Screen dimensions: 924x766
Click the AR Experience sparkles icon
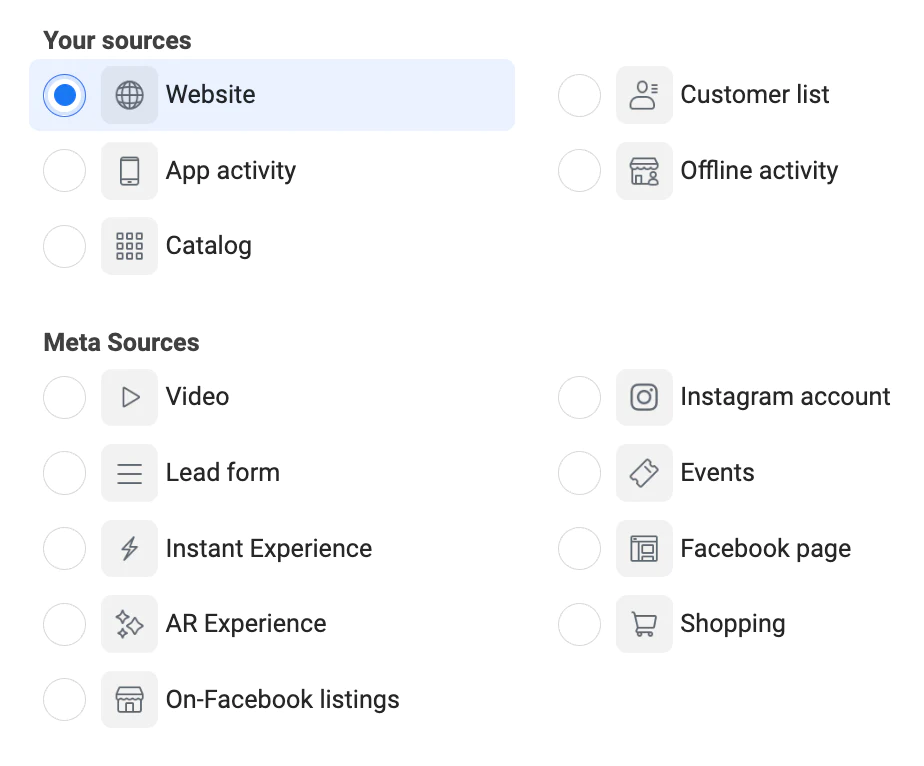coord(129,624)
